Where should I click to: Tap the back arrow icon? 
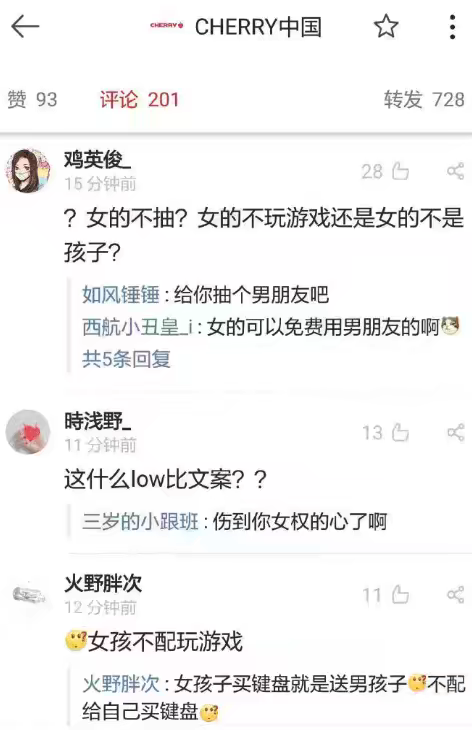click(x=25, y=26)
